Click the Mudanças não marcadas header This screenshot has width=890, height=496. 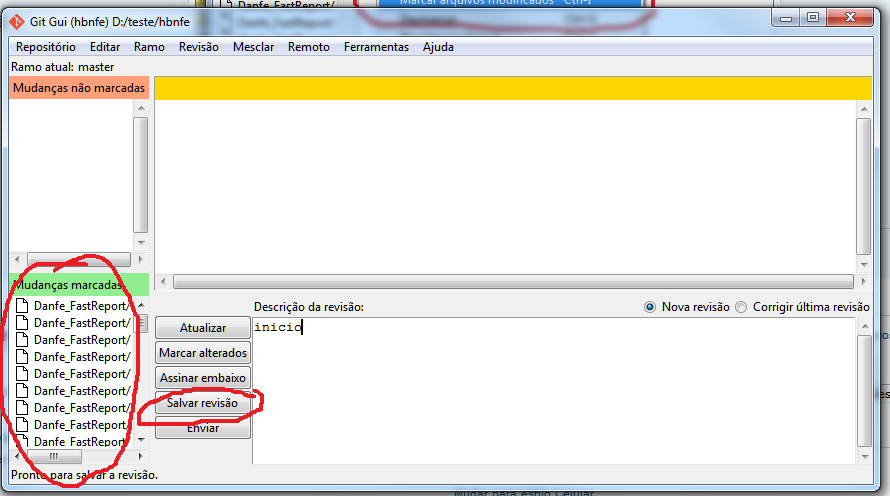pyautogui.click(x=79, y=88)
